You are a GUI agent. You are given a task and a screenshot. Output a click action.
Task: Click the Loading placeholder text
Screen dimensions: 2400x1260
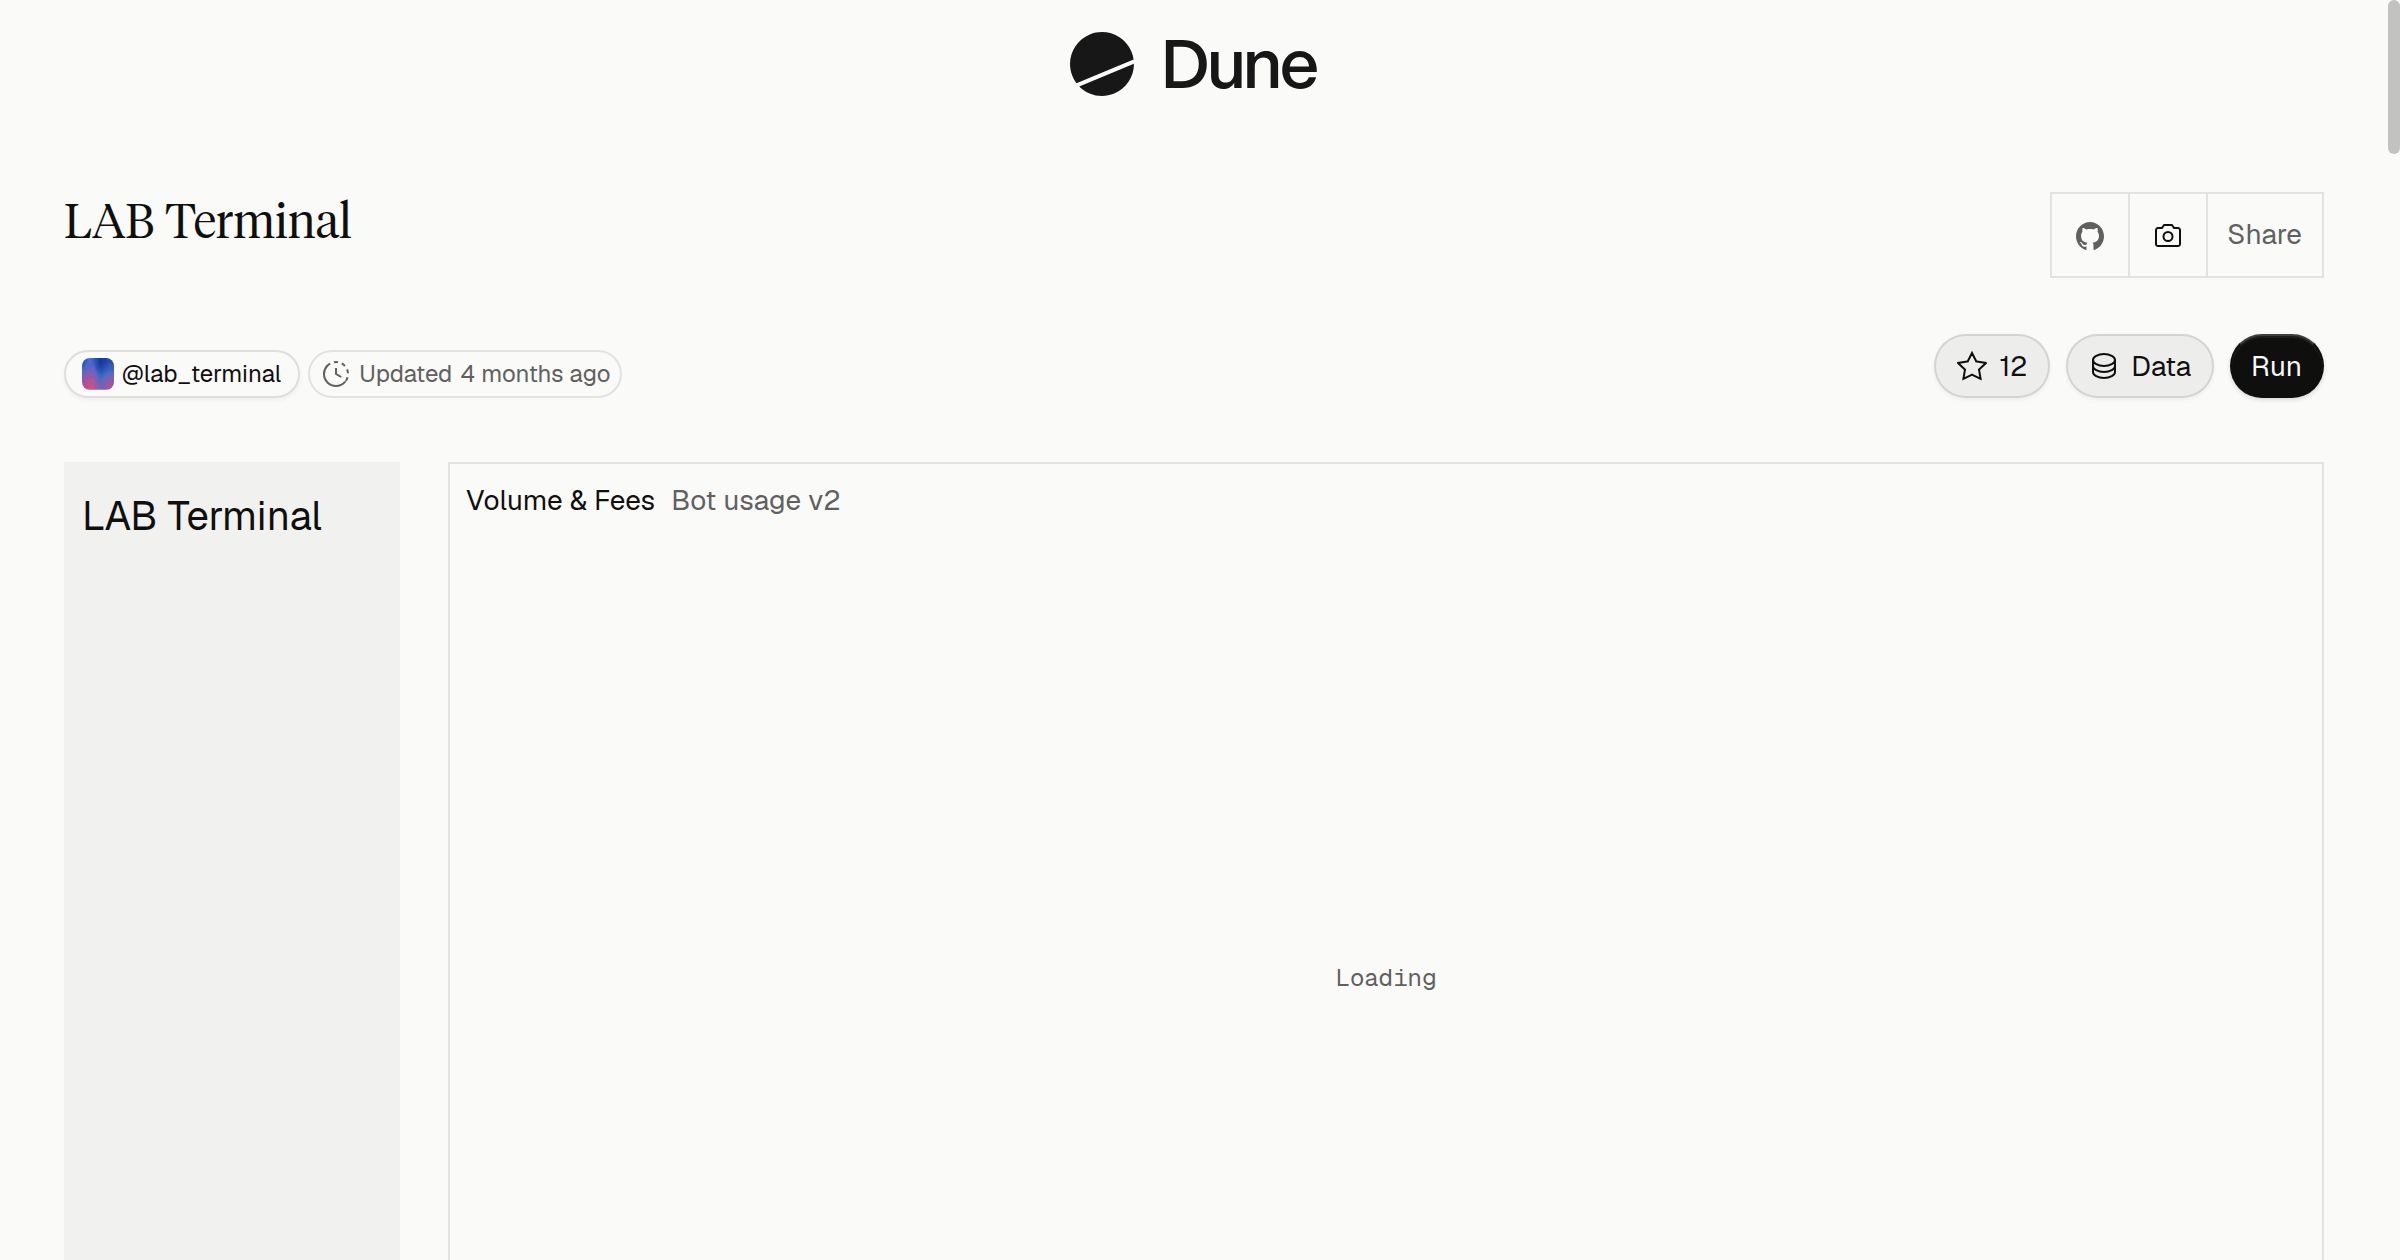tap(1386, 978)
